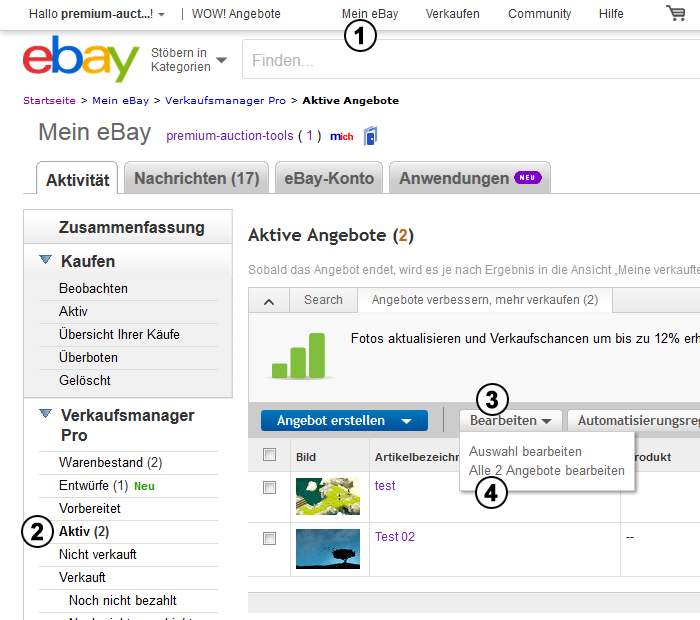The width and height of the screenshot is (700, 620).
Task: Open the premium-auction-tools profile link
Action: pos(230,135)
